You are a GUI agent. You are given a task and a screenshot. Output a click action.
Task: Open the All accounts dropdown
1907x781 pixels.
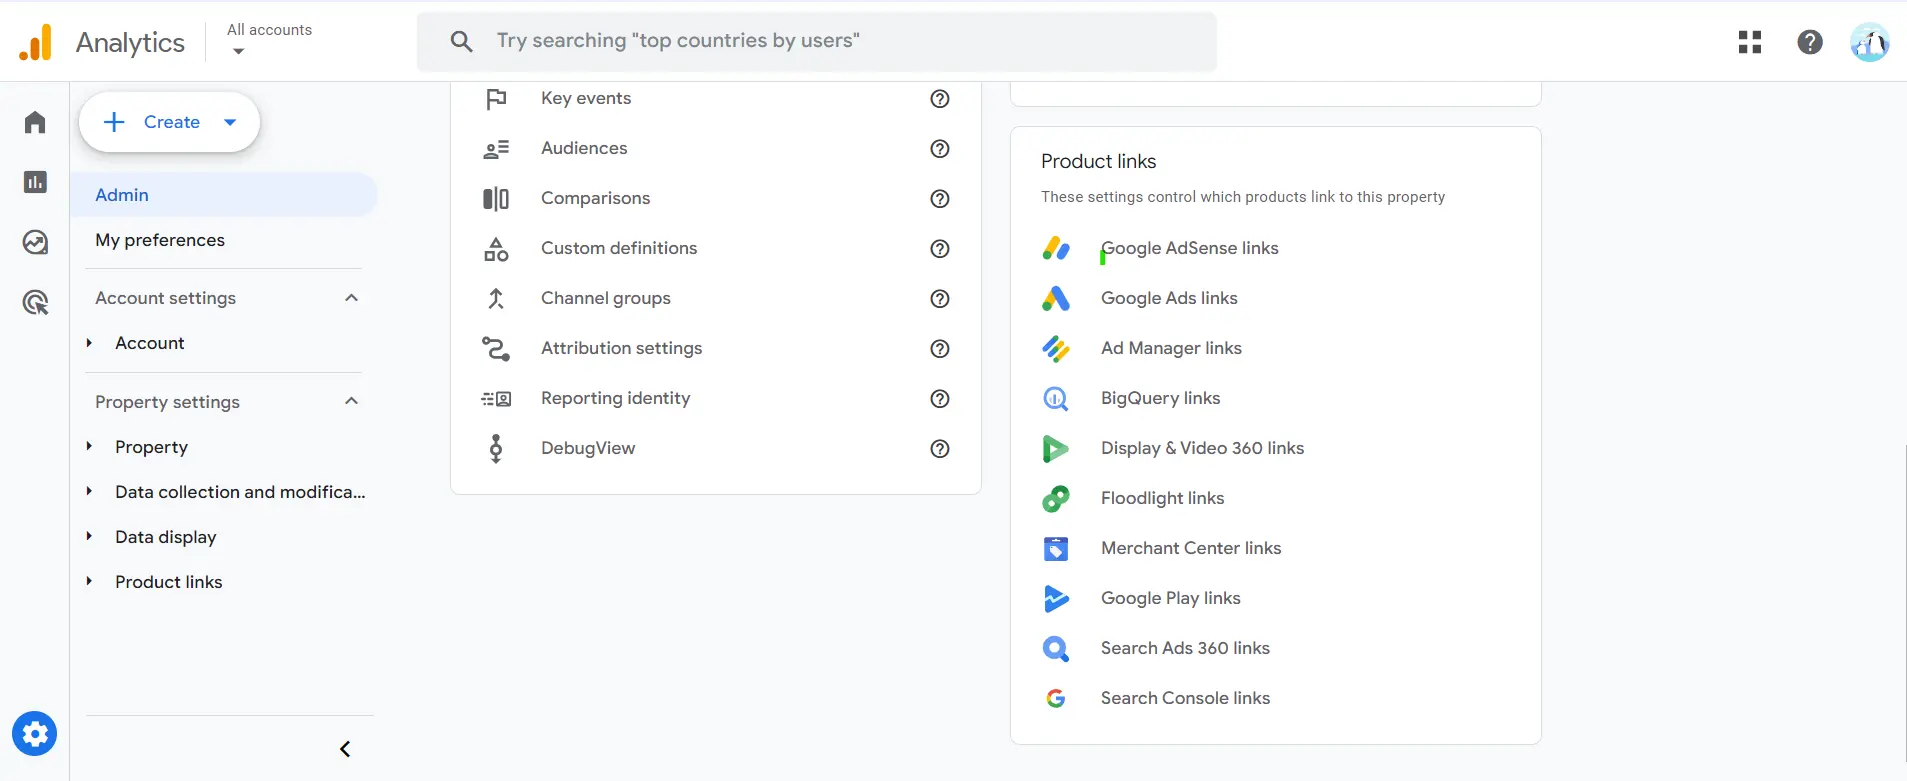[269, 41]
